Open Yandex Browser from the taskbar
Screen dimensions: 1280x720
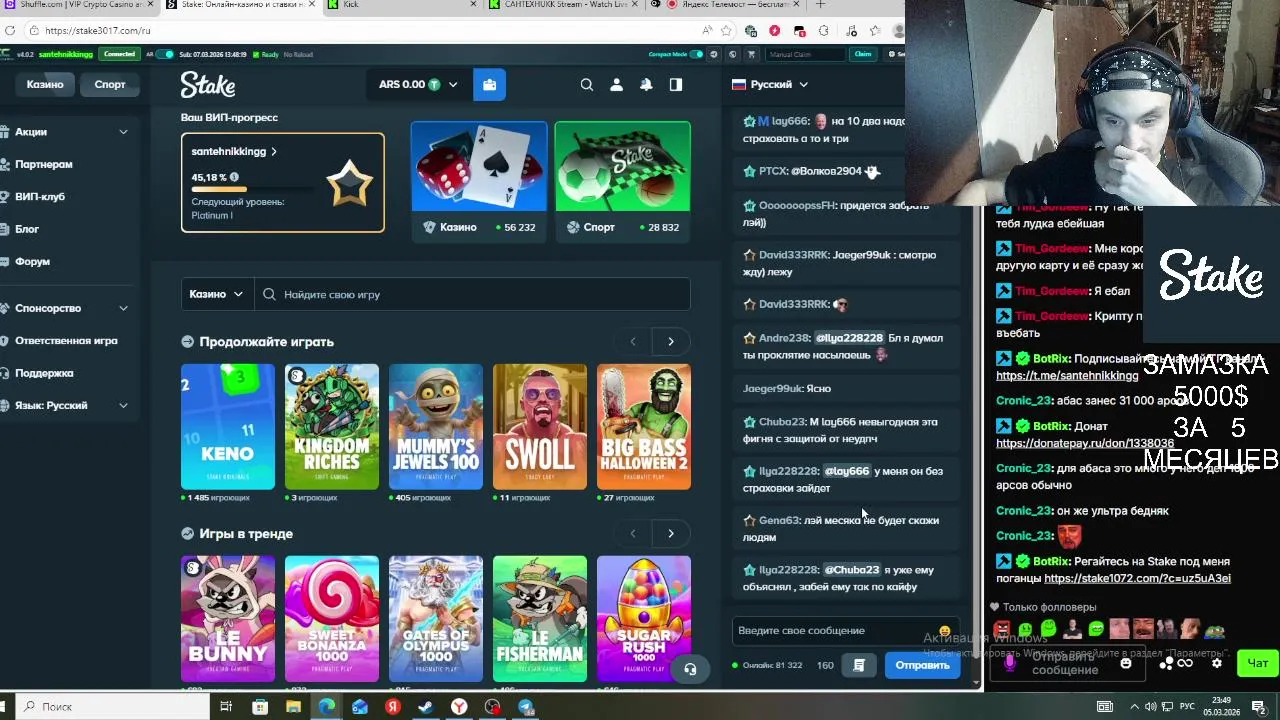click(x=458, y=707)
